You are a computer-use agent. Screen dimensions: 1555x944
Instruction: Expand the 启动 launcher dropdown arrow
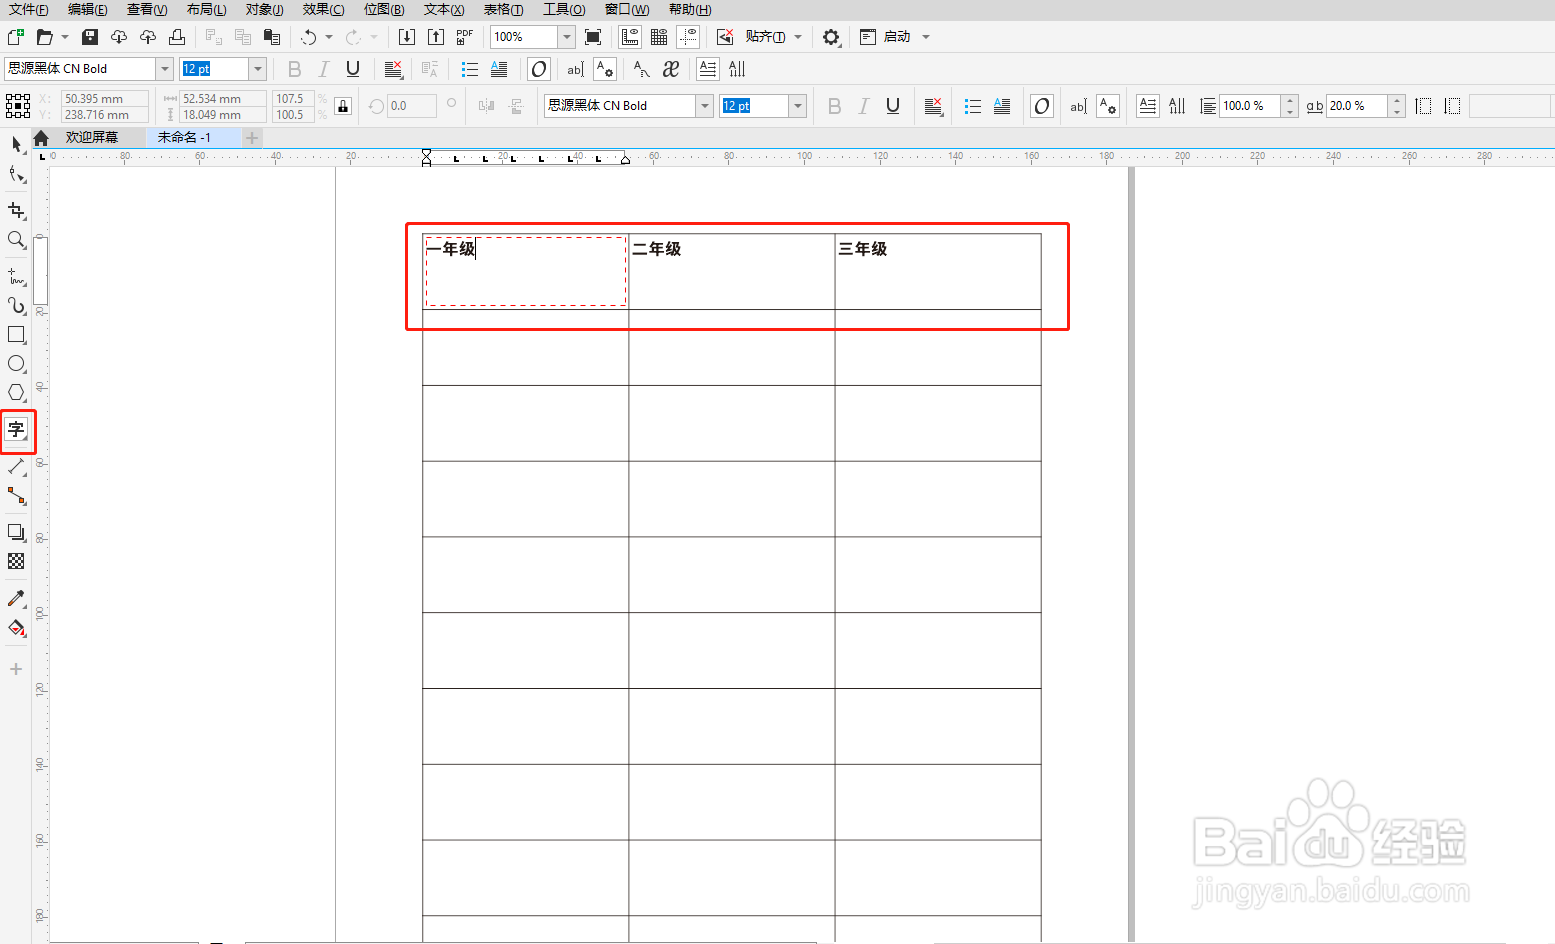click(926, 37)
